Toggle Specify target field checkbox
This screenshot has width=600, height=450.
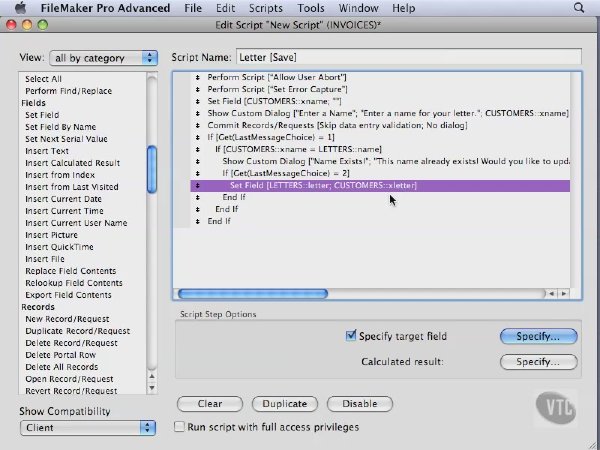[x=351, y=336]
